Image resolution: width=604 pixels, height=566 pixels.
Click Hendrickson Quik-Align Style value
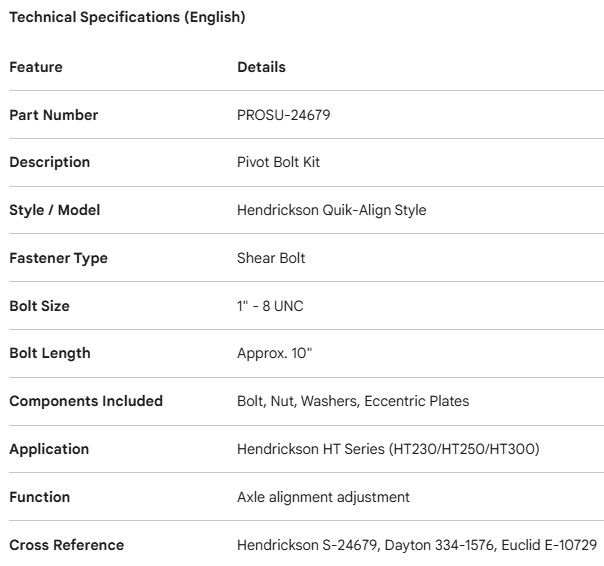(x=332, y=210)
